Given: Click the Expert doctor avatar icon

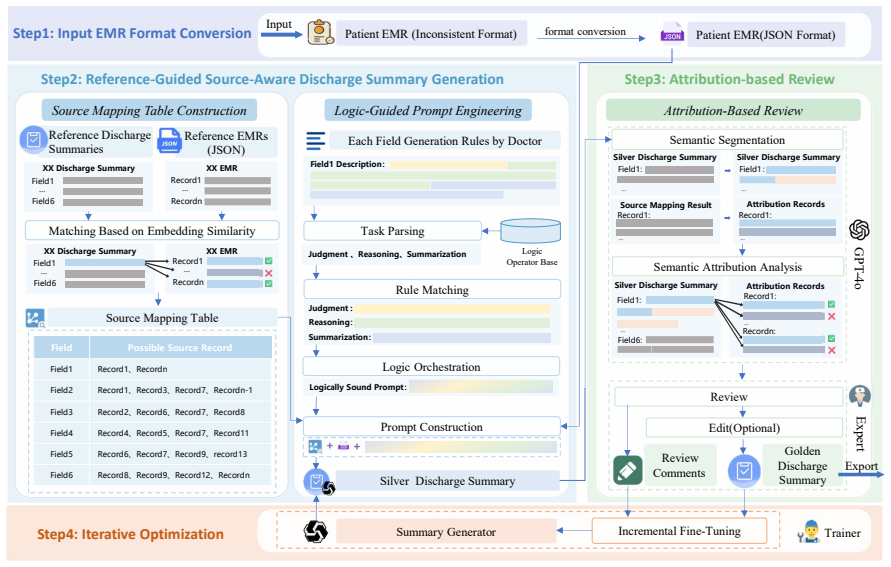Looking at the screenshot, I should (860, 396).
